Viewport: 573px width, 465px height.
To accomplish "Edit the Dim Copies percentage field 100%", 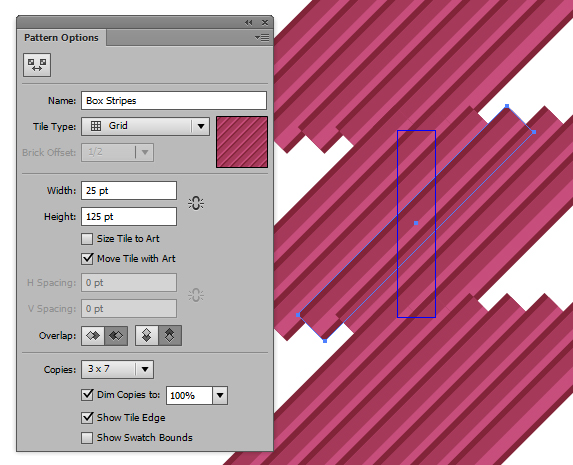I will click(x=189, y=396).
